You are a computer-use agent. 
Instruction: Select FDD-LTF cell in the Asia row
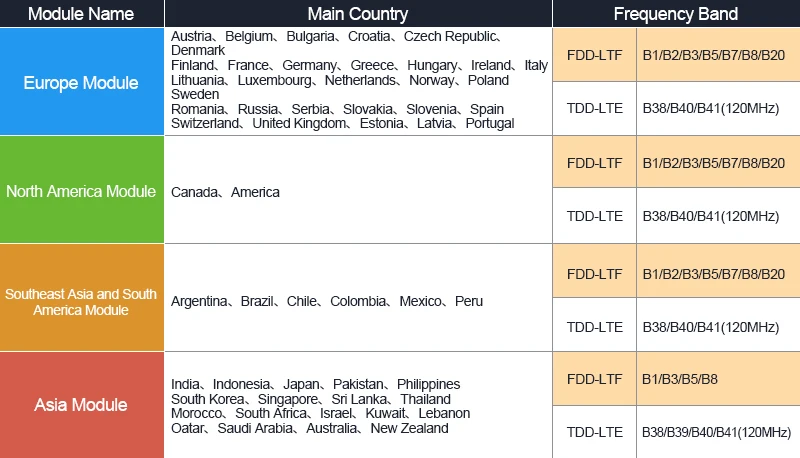[x=594, y=379]
